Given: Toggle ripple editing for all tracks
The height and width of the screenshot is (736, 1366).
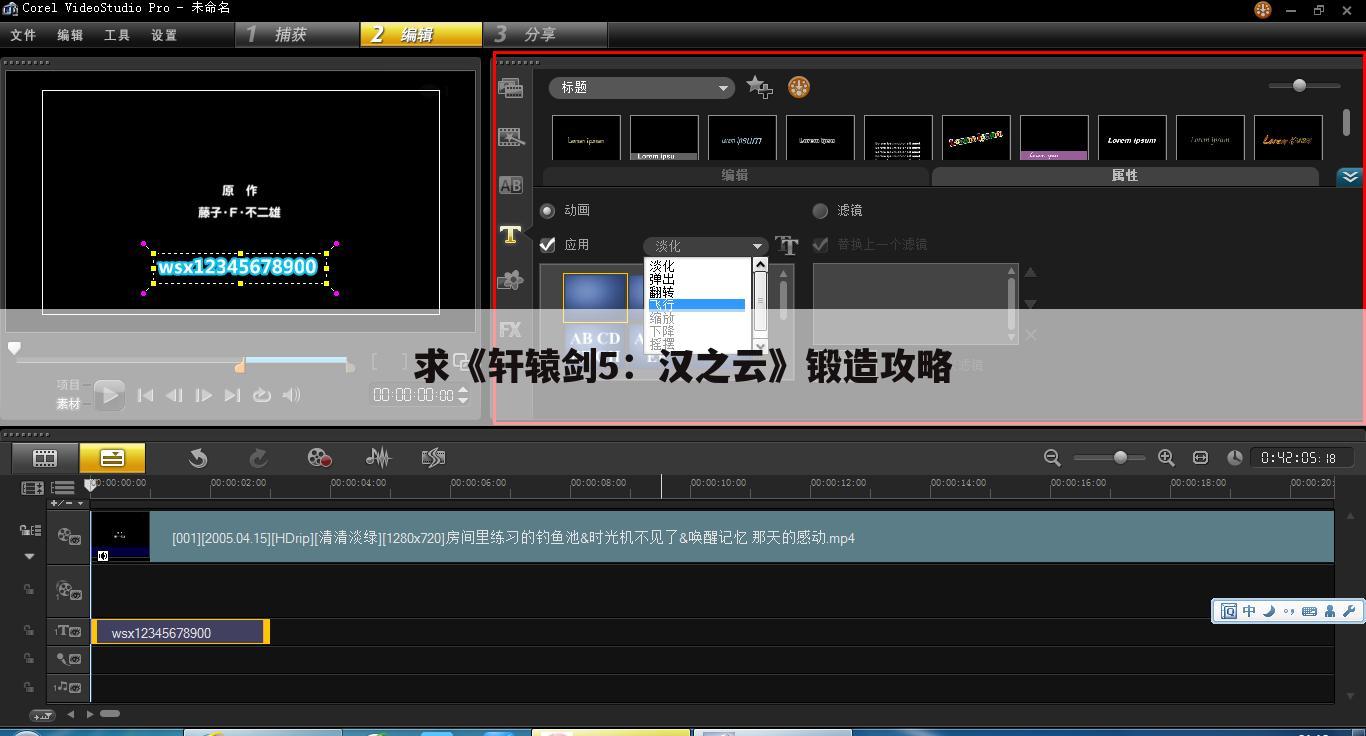Looking at the screenshot, I should tap(30, 530).
